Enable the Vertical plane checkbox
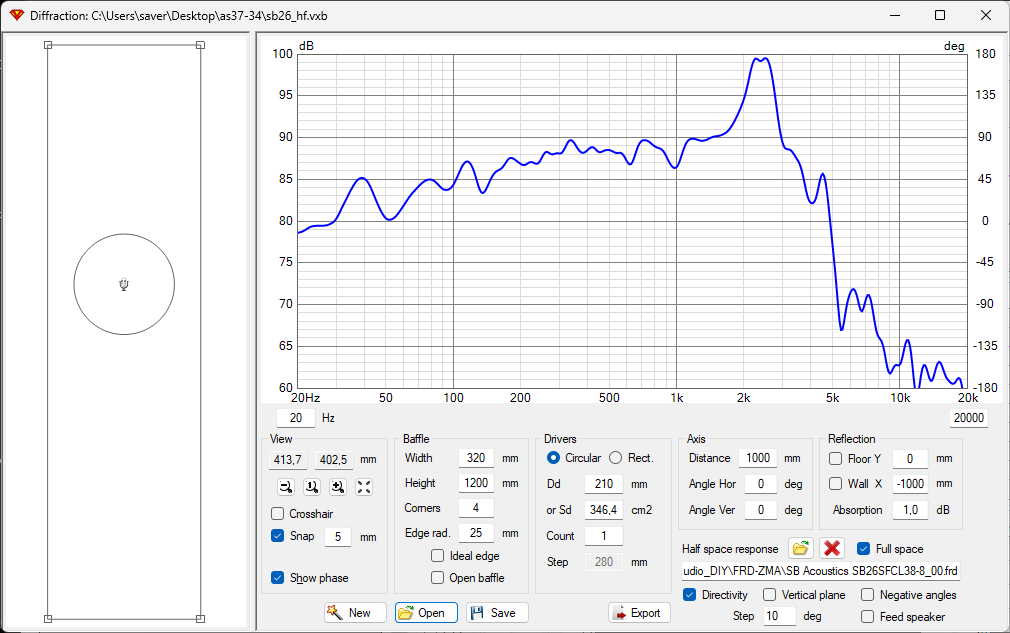The image size is (1010, 633). pos(769,594)
